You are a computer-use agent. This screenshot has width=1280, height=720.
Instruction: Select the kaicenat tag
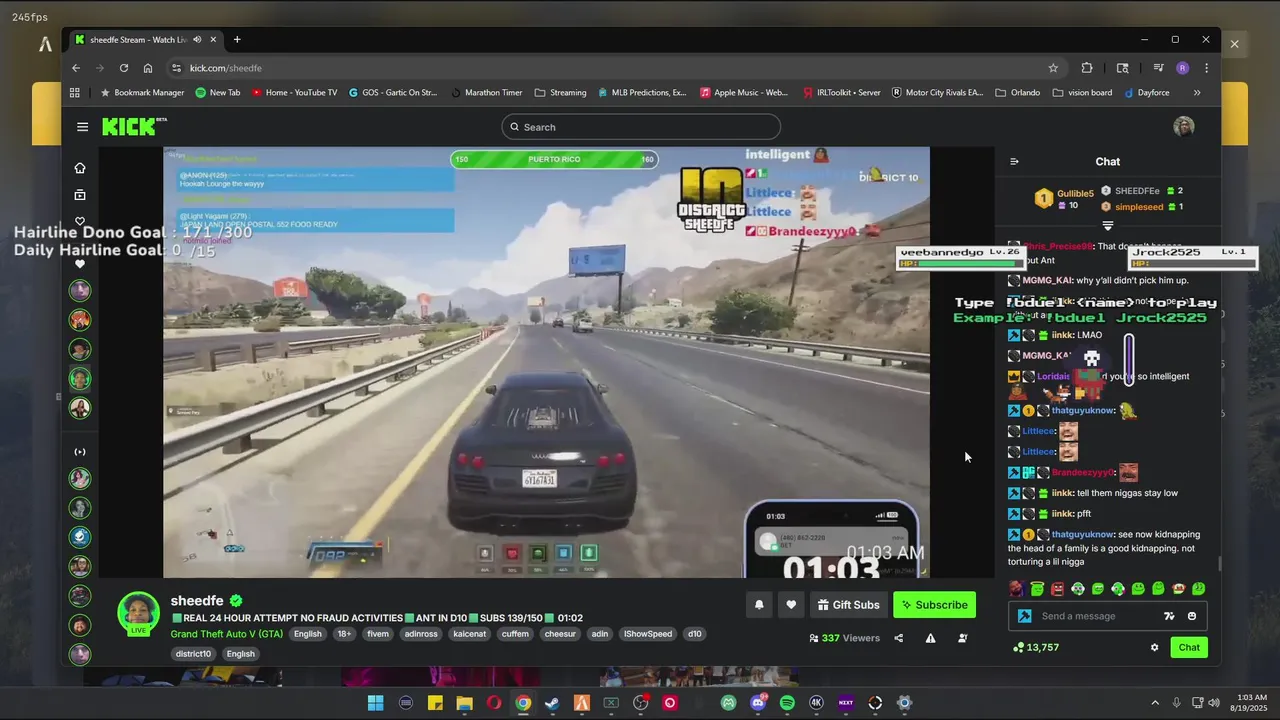coord(470,634)
